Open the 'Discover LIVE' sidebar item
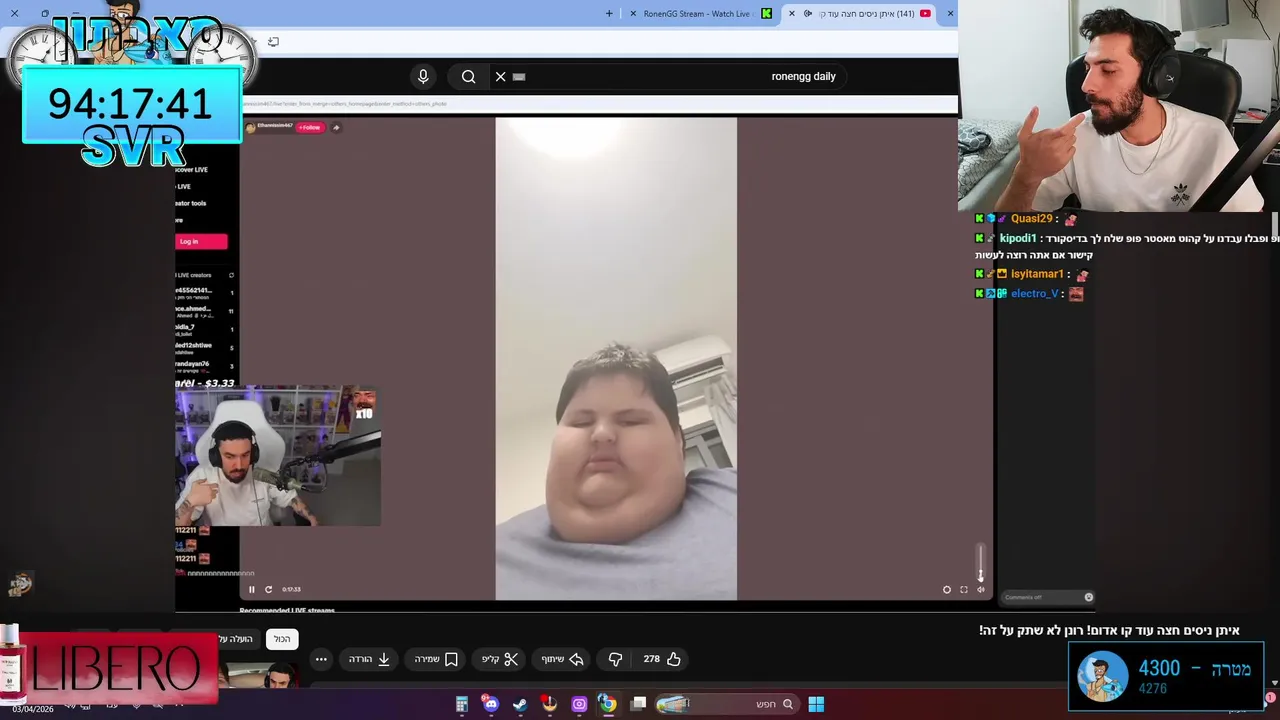The height and width of the screenshot is (720, 1280). click(191, 170)
